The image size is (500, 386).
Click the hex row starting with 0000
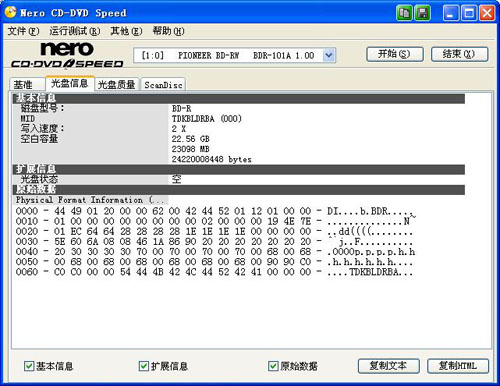point(215,211)
